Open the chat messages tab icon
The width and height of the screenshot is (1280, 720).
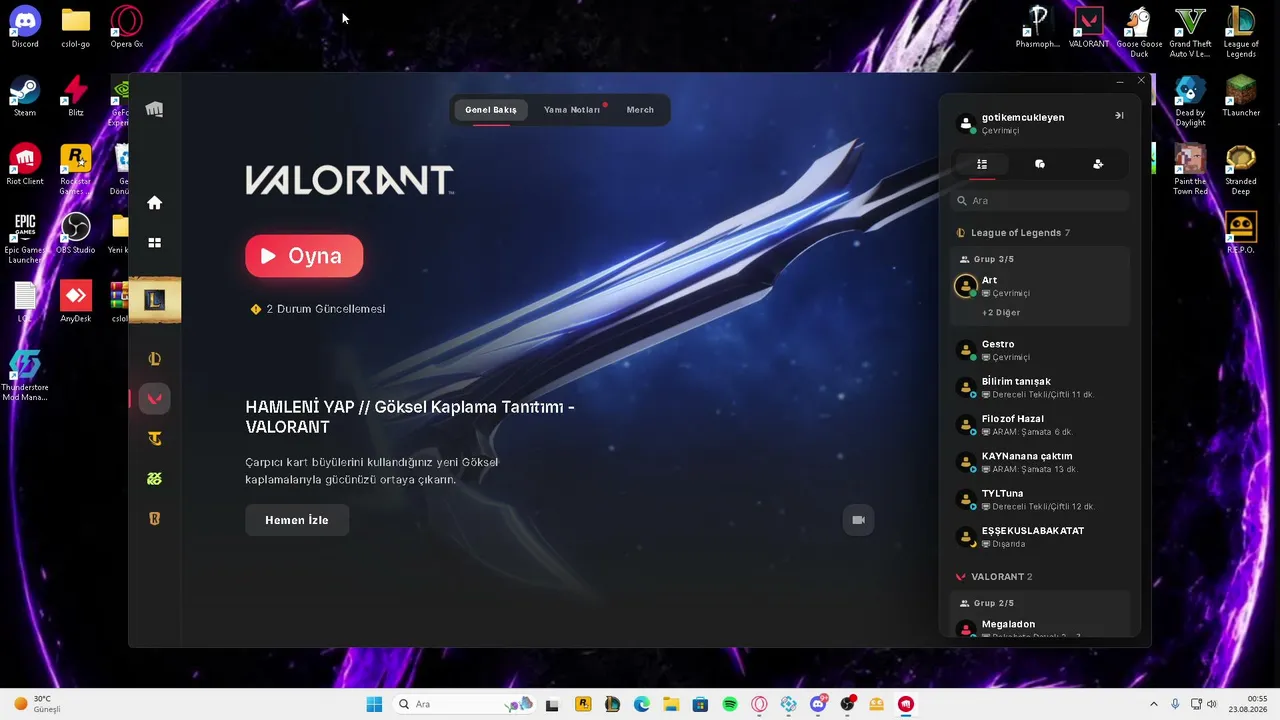tap(1040, 164)
